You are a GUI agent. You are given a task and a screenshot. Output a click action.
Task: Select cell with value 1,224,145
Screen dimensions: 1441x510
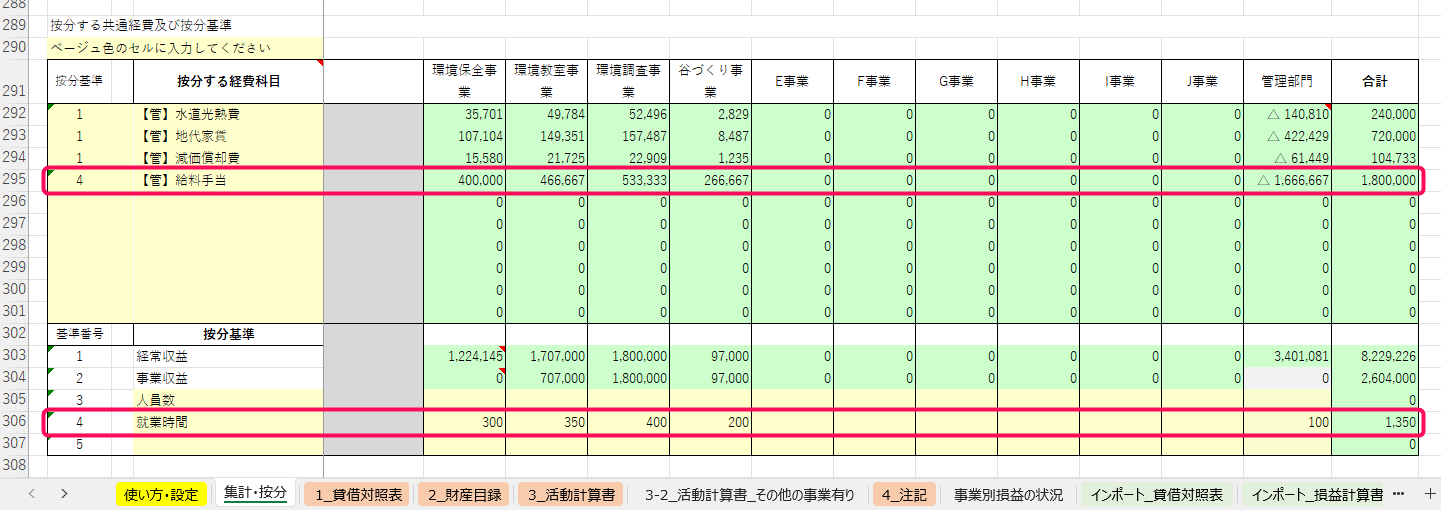[x=464, y=356]
